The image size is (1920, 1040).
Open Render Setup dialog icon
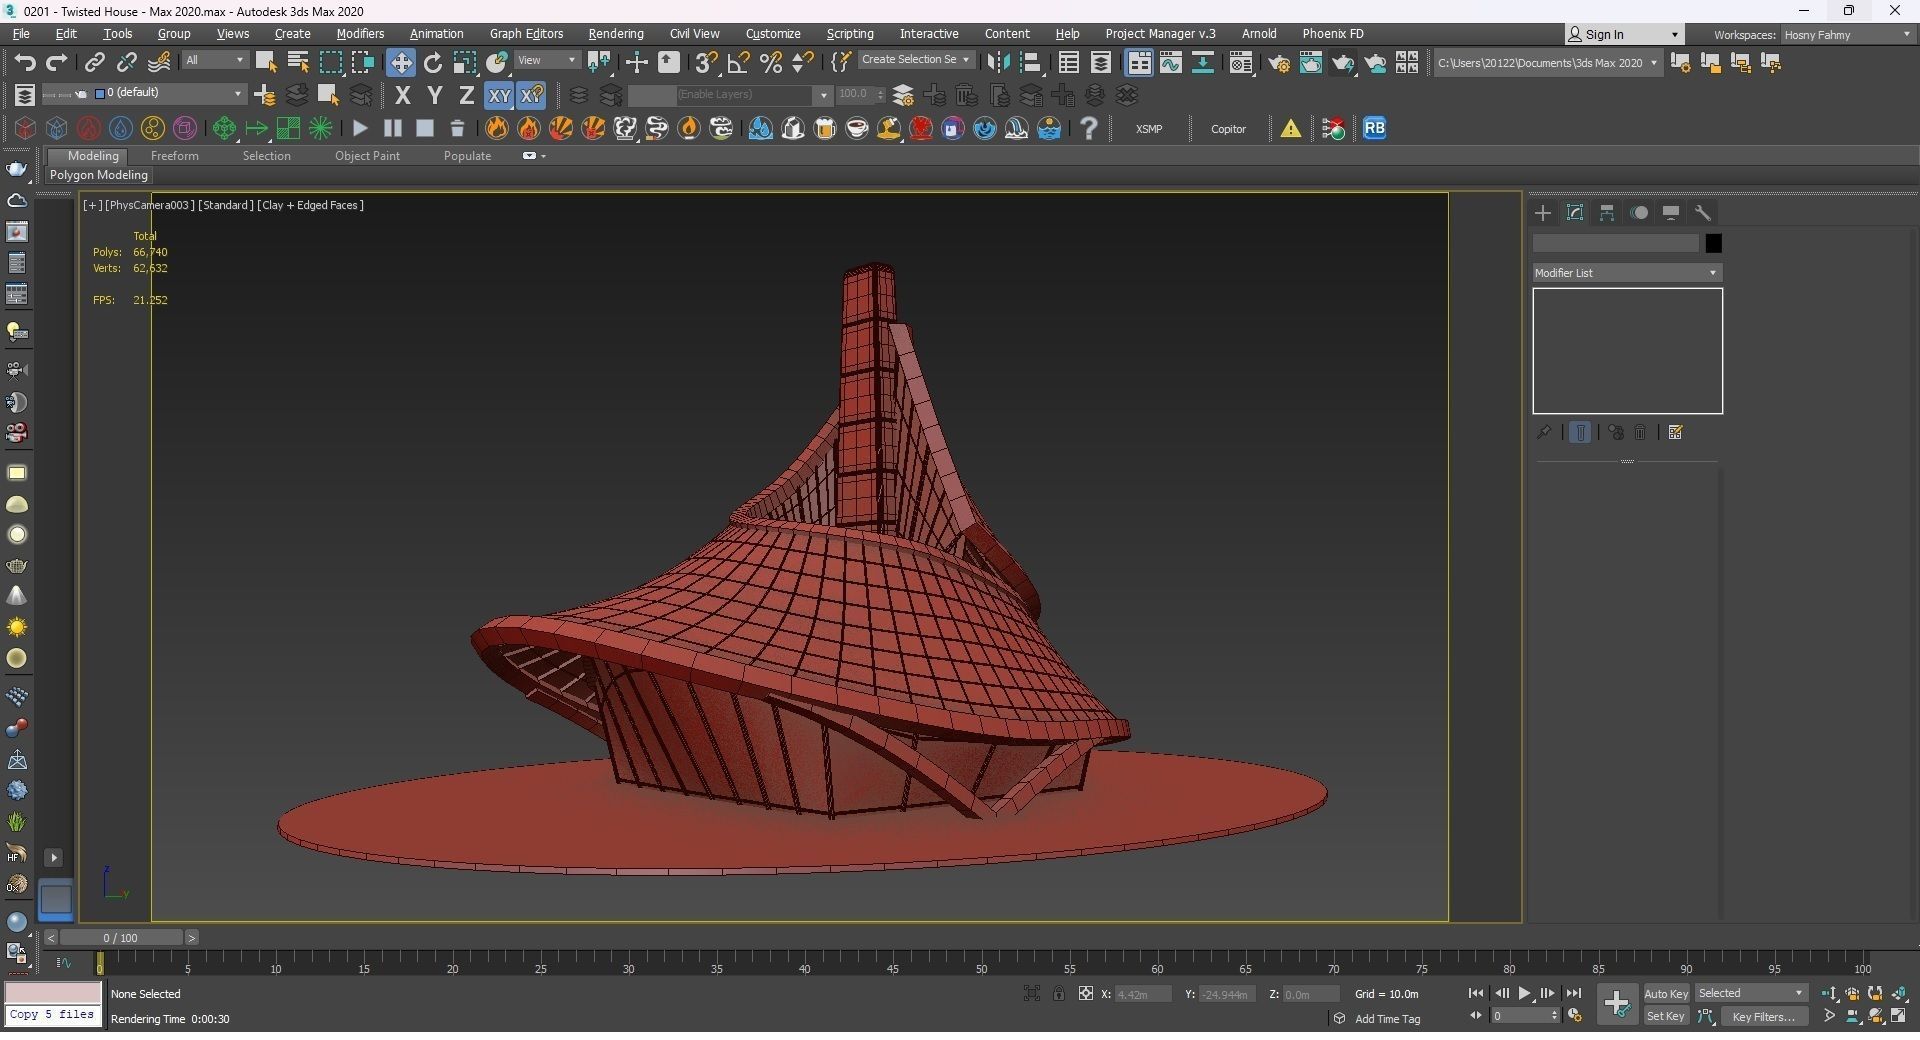pyautogui.click(x=1278, y=62)
